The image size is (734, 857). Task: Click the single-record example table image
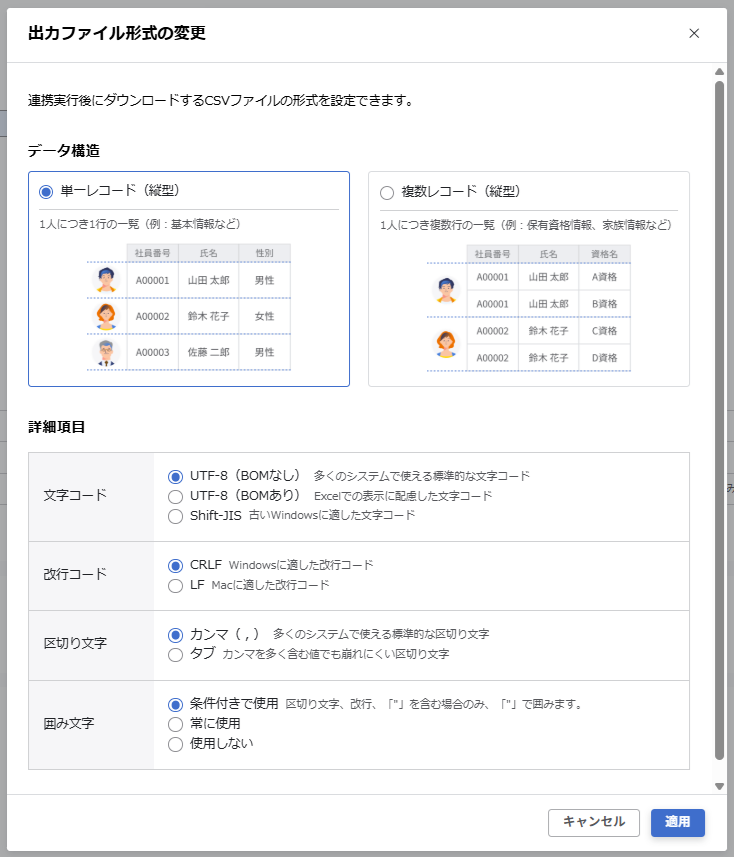point(189,307)
